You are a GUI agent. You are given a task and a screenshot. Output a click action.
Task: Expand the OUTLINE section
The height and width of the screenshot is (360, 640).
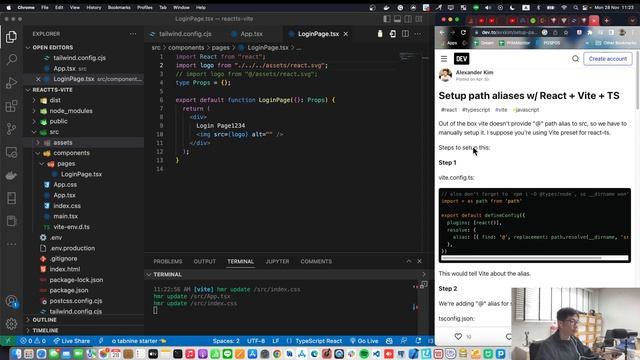tap(44, 320)
